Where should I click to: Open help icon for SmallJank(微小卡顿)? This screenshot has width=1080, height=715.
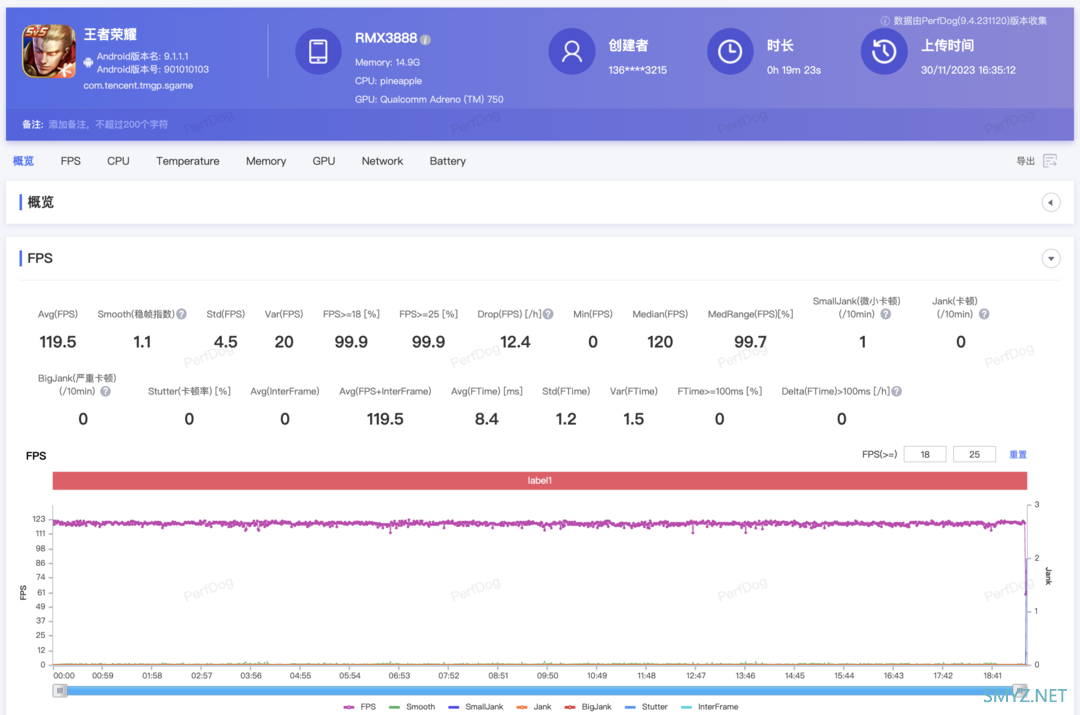tap(886, 314)
